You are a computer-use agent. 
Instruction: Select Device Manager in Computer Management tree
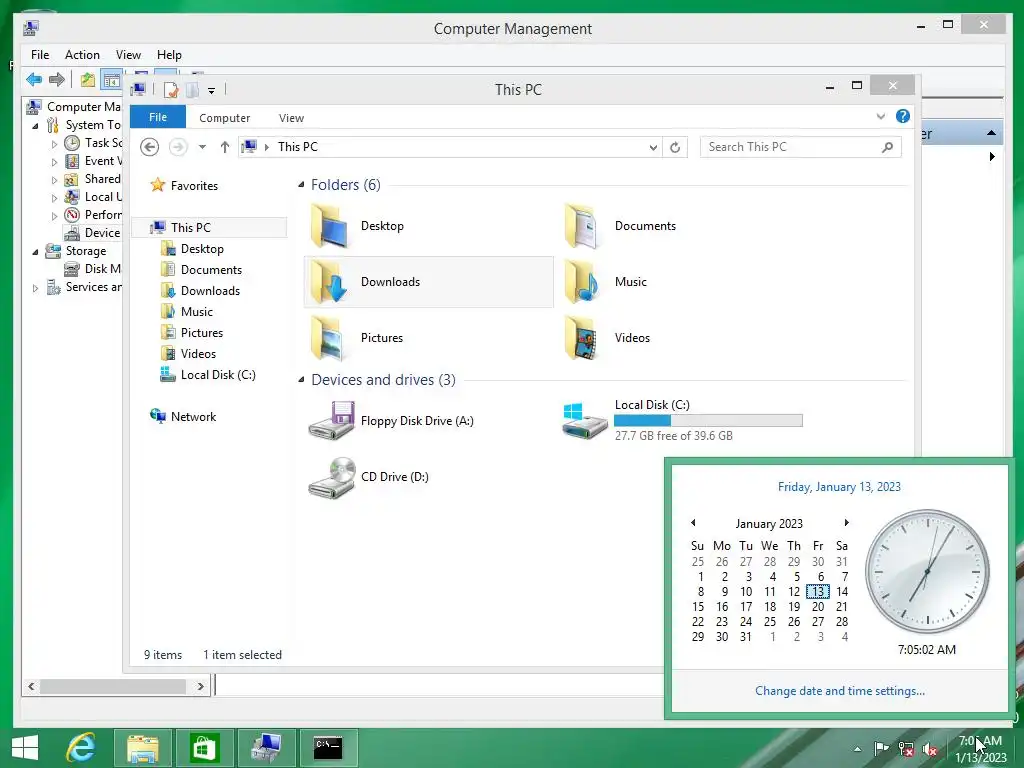(x=92, y=232)
